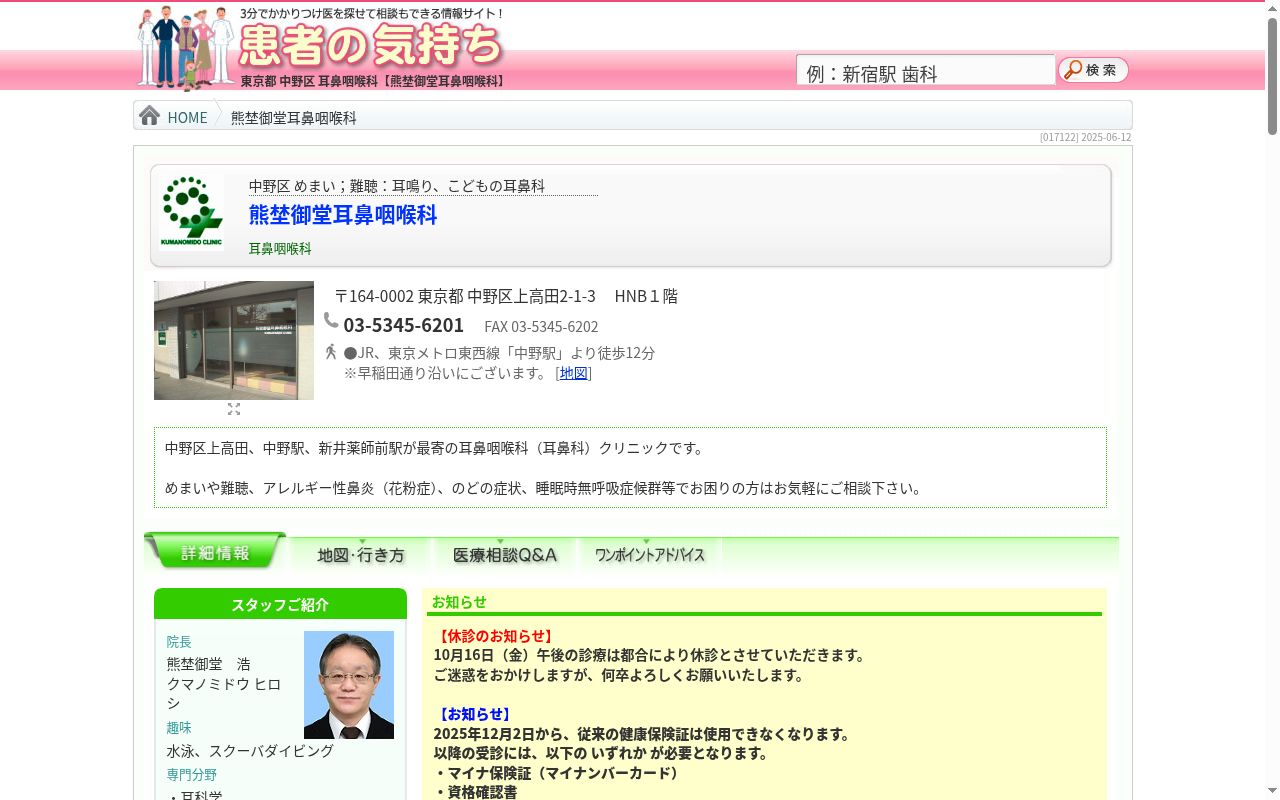1280x800 pixels.
Task: Click the director's portrait photo
Action: [349, 685]
